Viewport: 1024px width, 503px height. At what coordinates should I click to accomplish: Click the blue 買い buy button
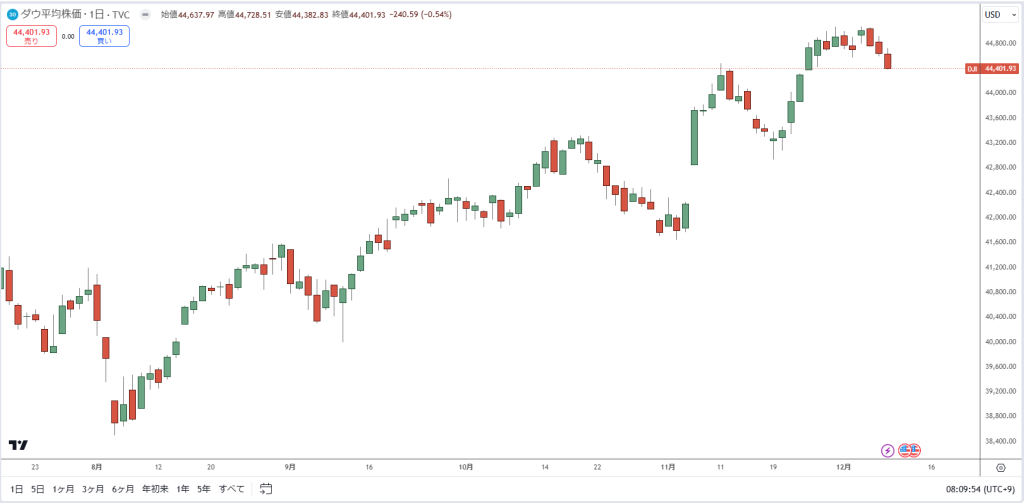click(x=104, y=36)
